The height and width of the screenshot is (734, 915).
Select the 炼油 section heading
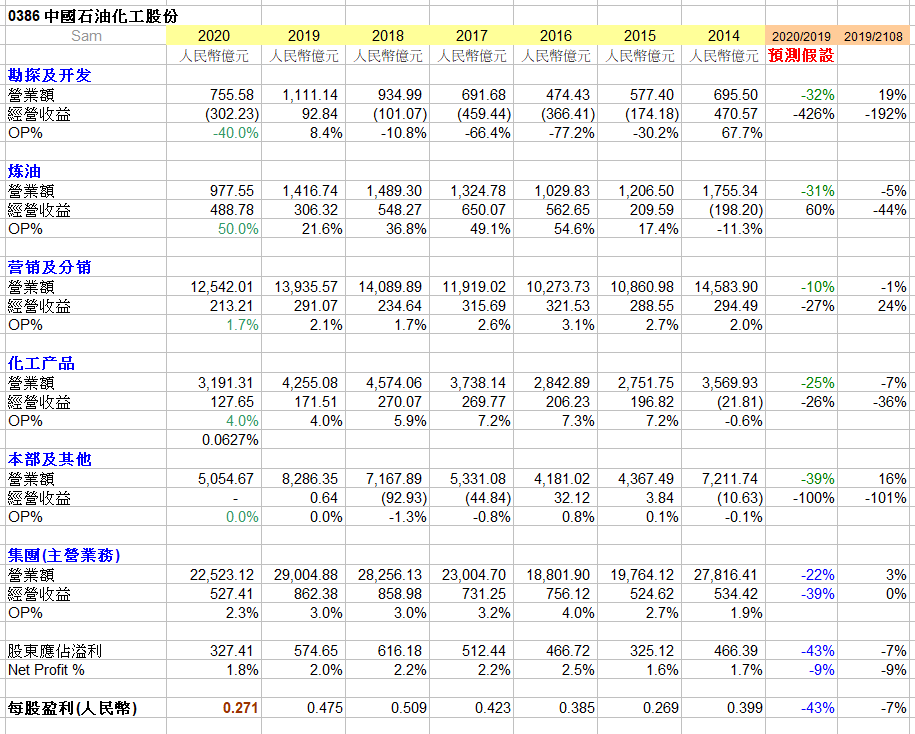point(25,172)
